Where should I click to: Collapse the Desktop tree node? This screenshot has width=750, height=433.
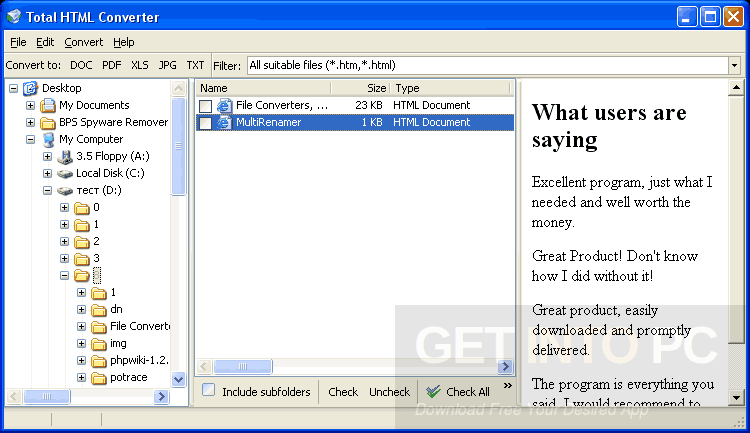coord(13,89)
